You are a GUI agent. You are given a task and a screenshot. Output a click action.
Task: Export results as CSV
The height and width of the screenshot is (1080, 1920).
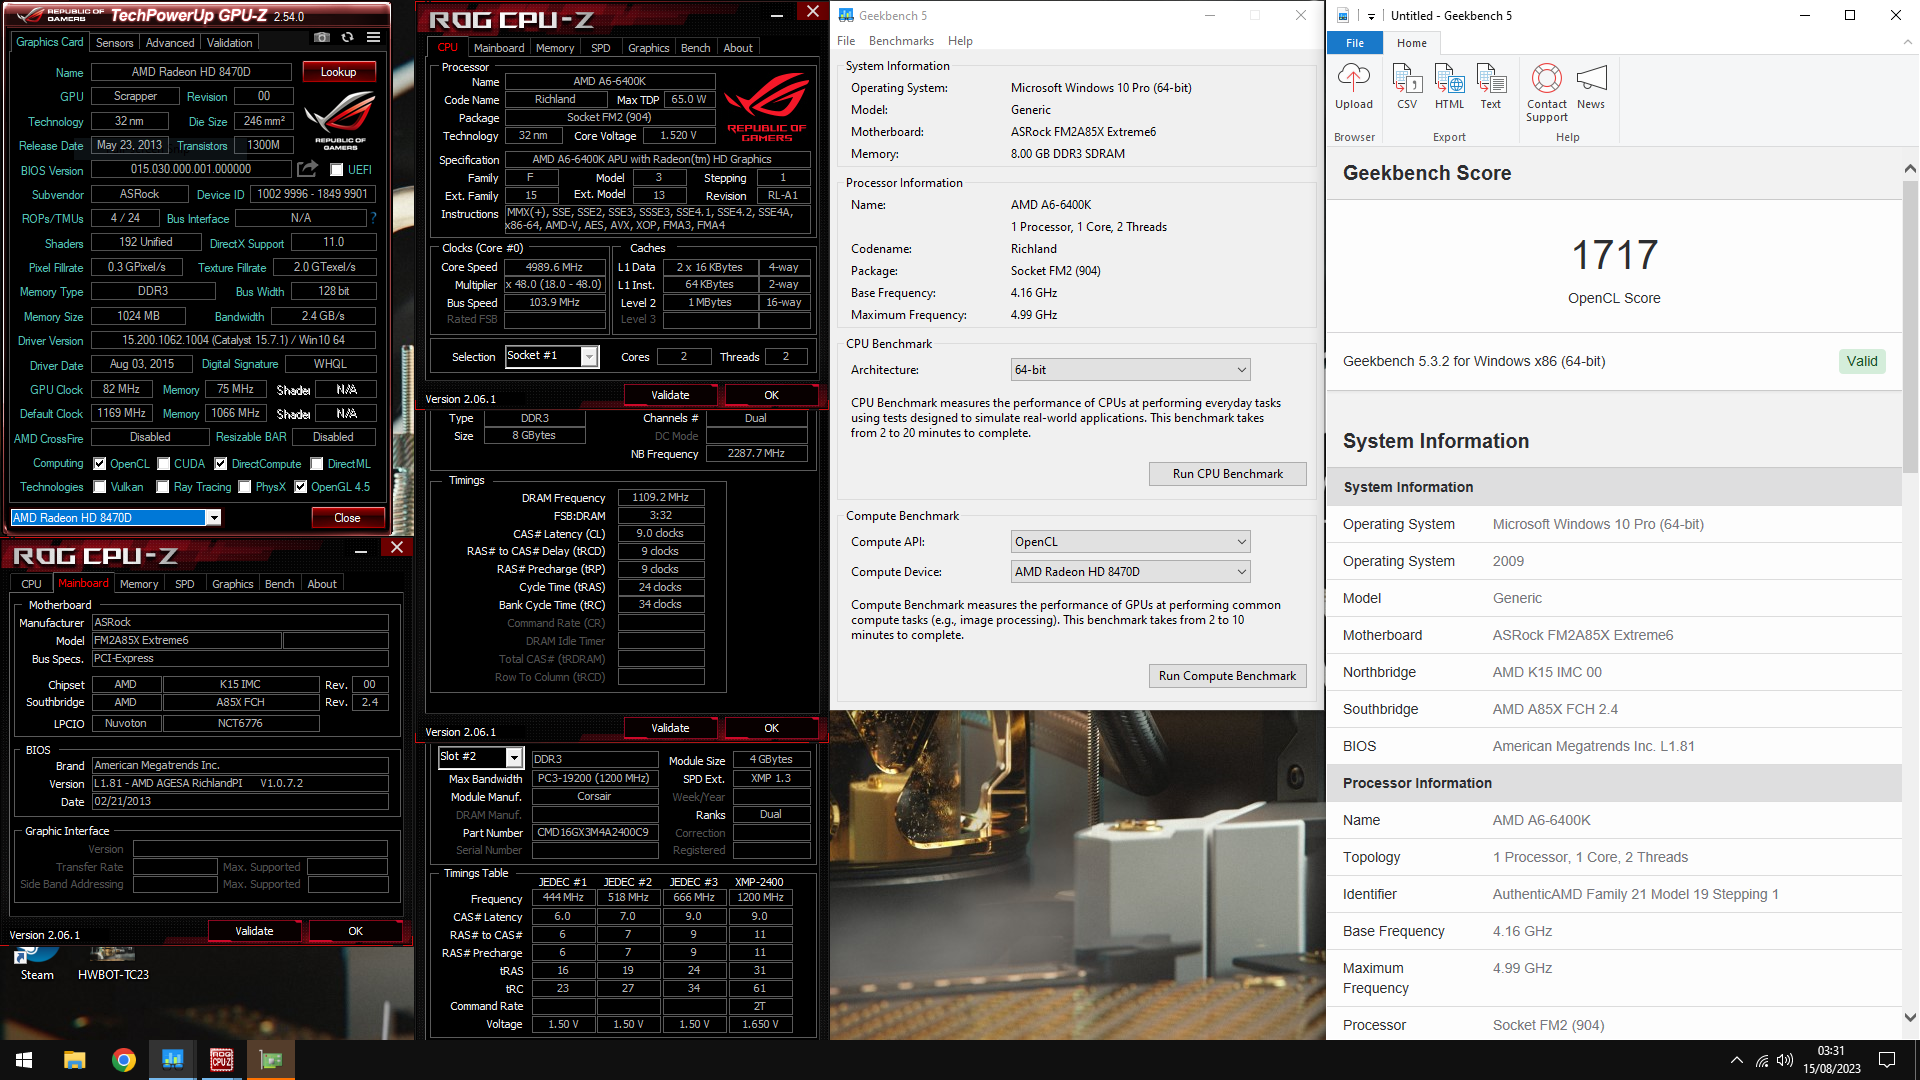pyautogui.click(x=1407, y=87)
